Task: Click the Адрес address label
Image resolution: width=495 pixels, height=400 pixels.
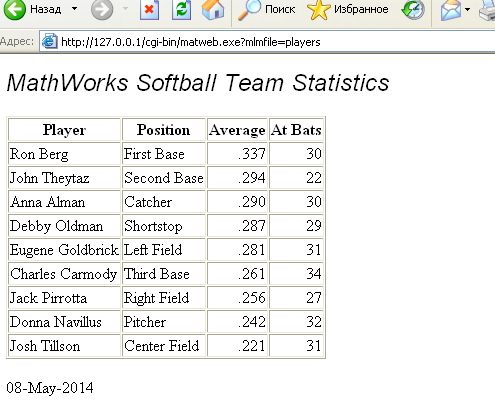Action: [x=17, y=42]
